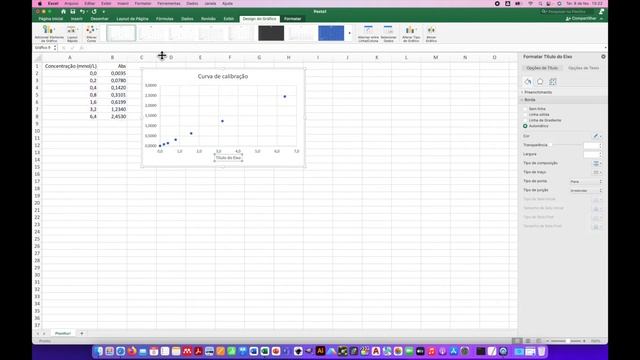Open Effects pentagon icon in format pane
640x360 pixels.
[540, 82]
